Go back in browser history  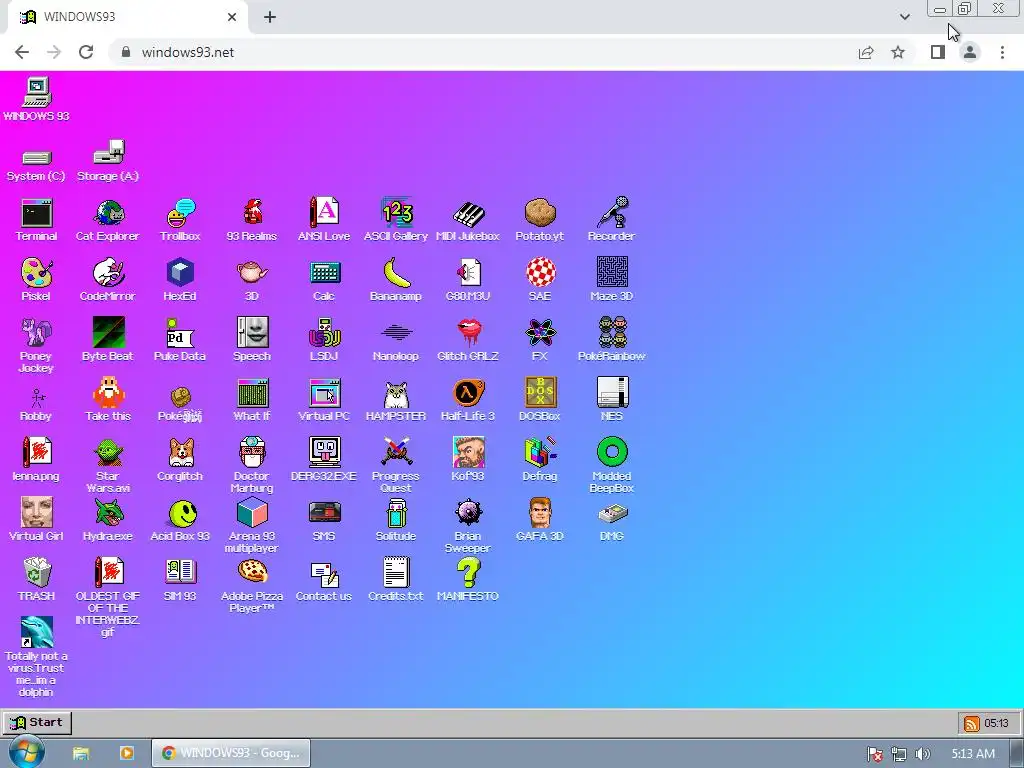click(x=22, y=52)
